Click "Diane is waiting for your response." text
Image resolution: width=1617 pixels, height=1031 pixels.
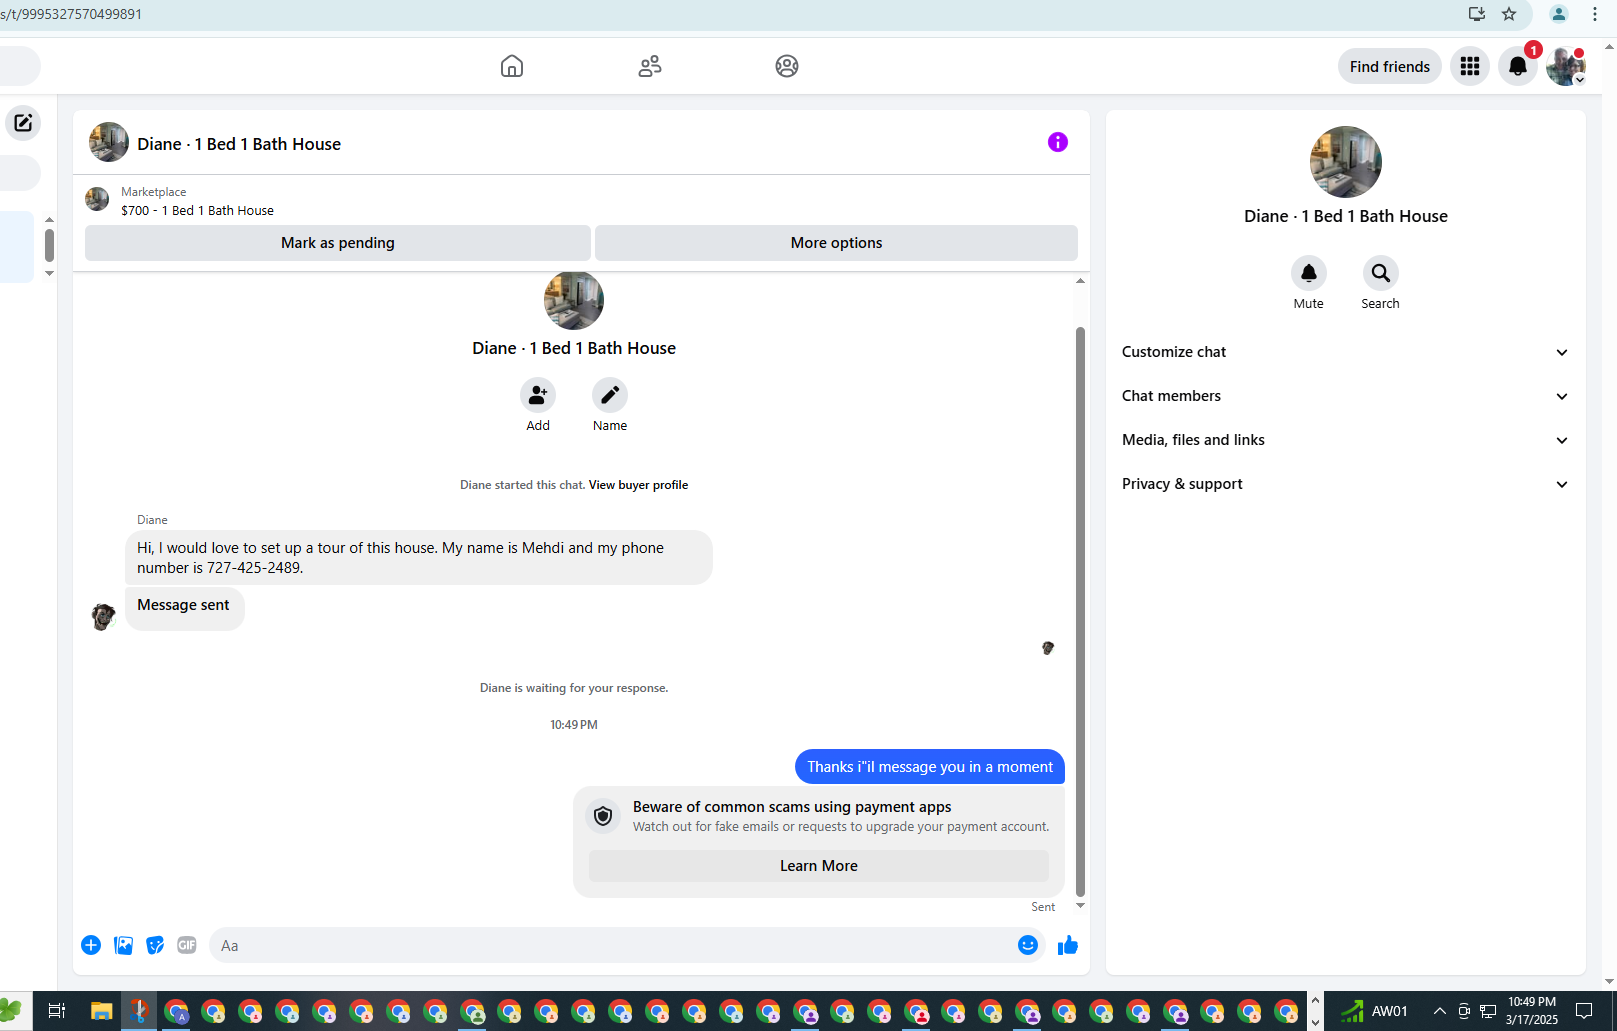click(x=574, y=688)
